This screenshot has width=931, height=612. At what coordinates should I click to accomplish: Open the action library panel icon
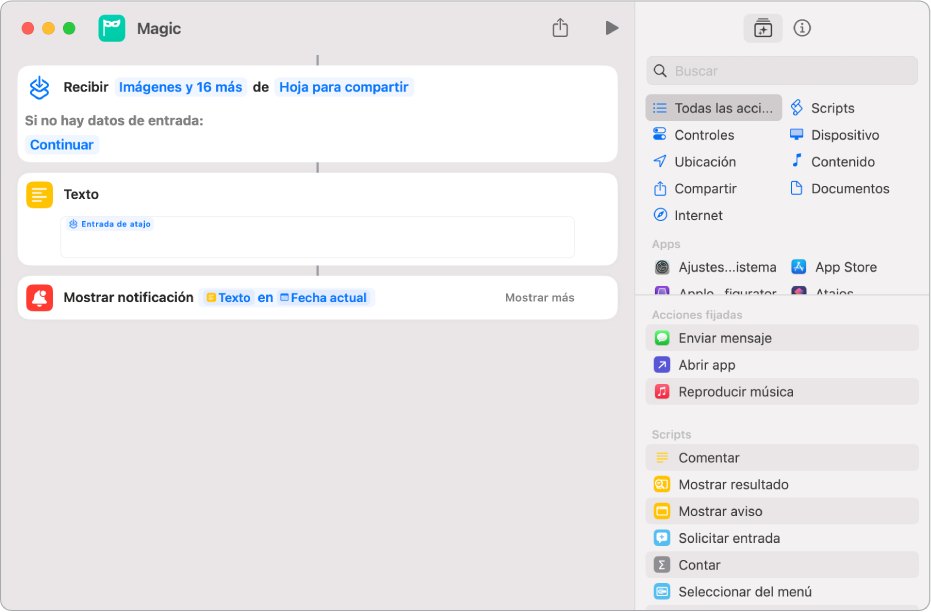pos(762,28)
